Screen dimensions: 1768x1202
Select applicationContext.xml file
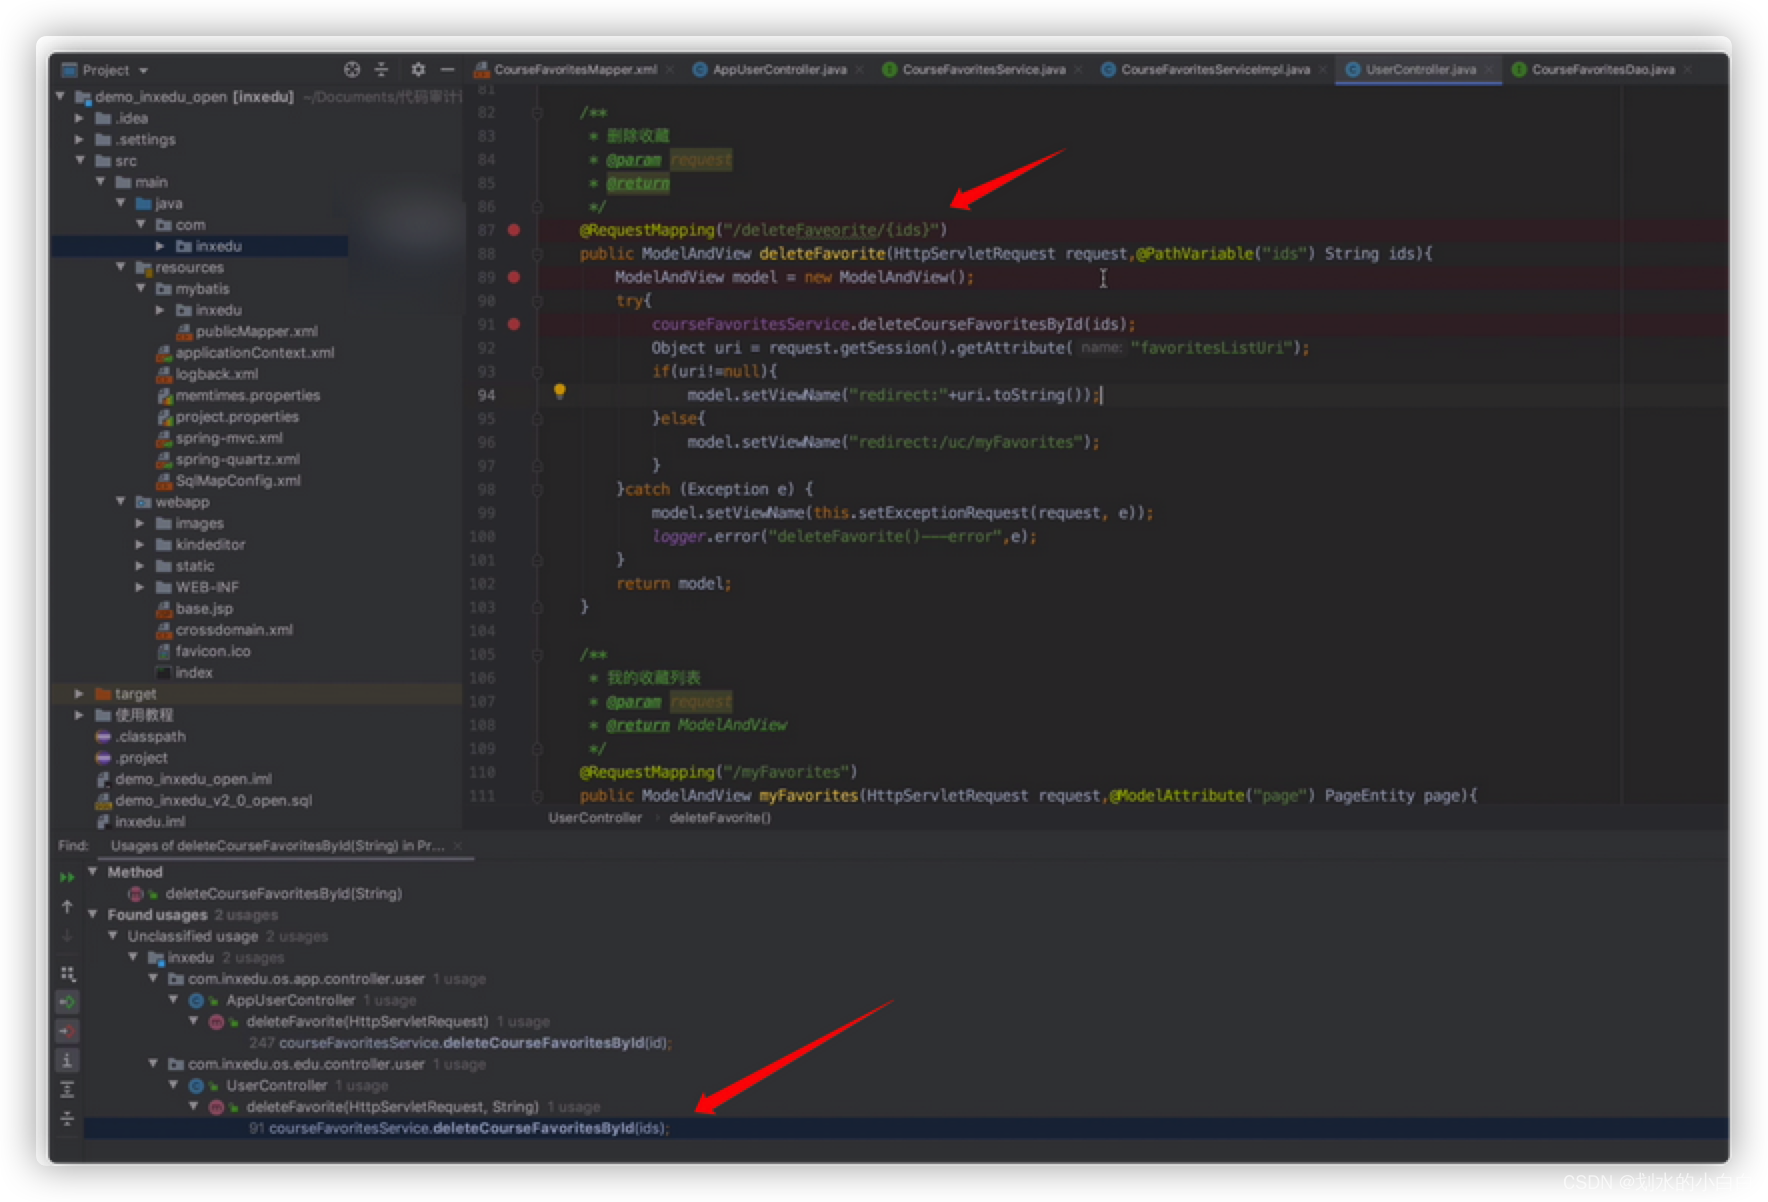[x=254, y=352]
